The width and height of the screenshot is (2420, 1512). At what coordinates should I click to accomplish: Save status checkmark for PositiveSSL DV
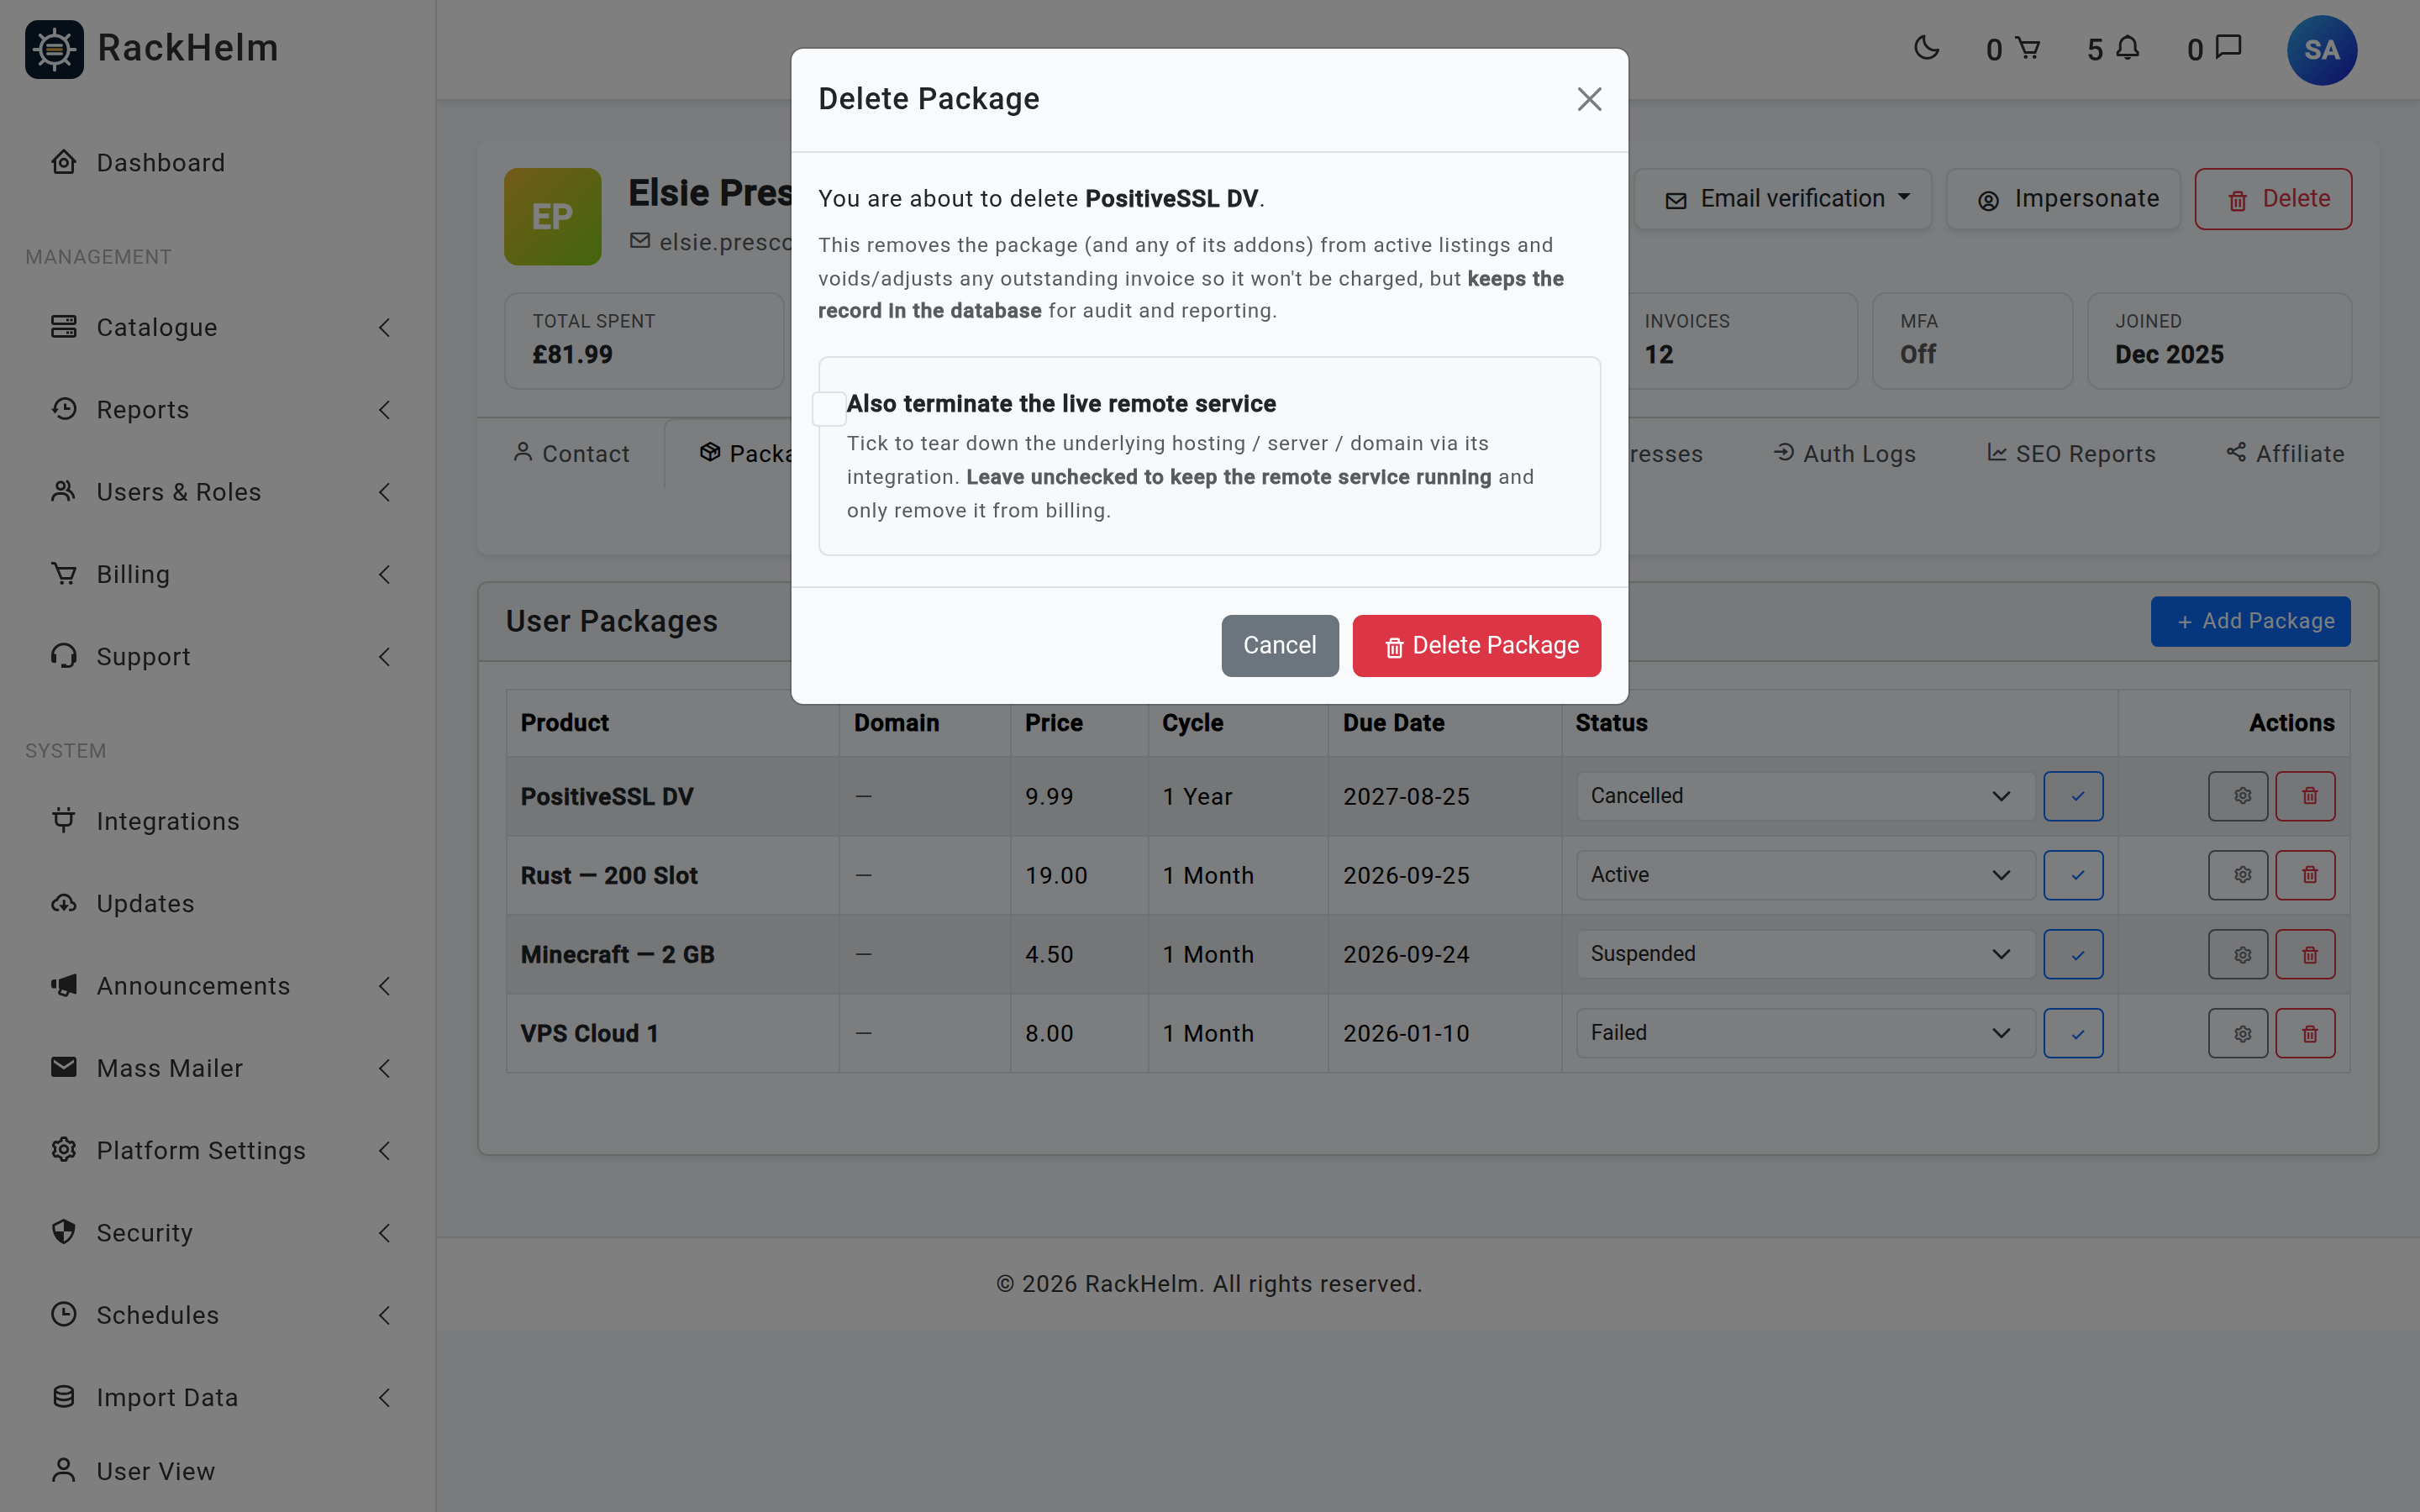tap(2073, 796)
